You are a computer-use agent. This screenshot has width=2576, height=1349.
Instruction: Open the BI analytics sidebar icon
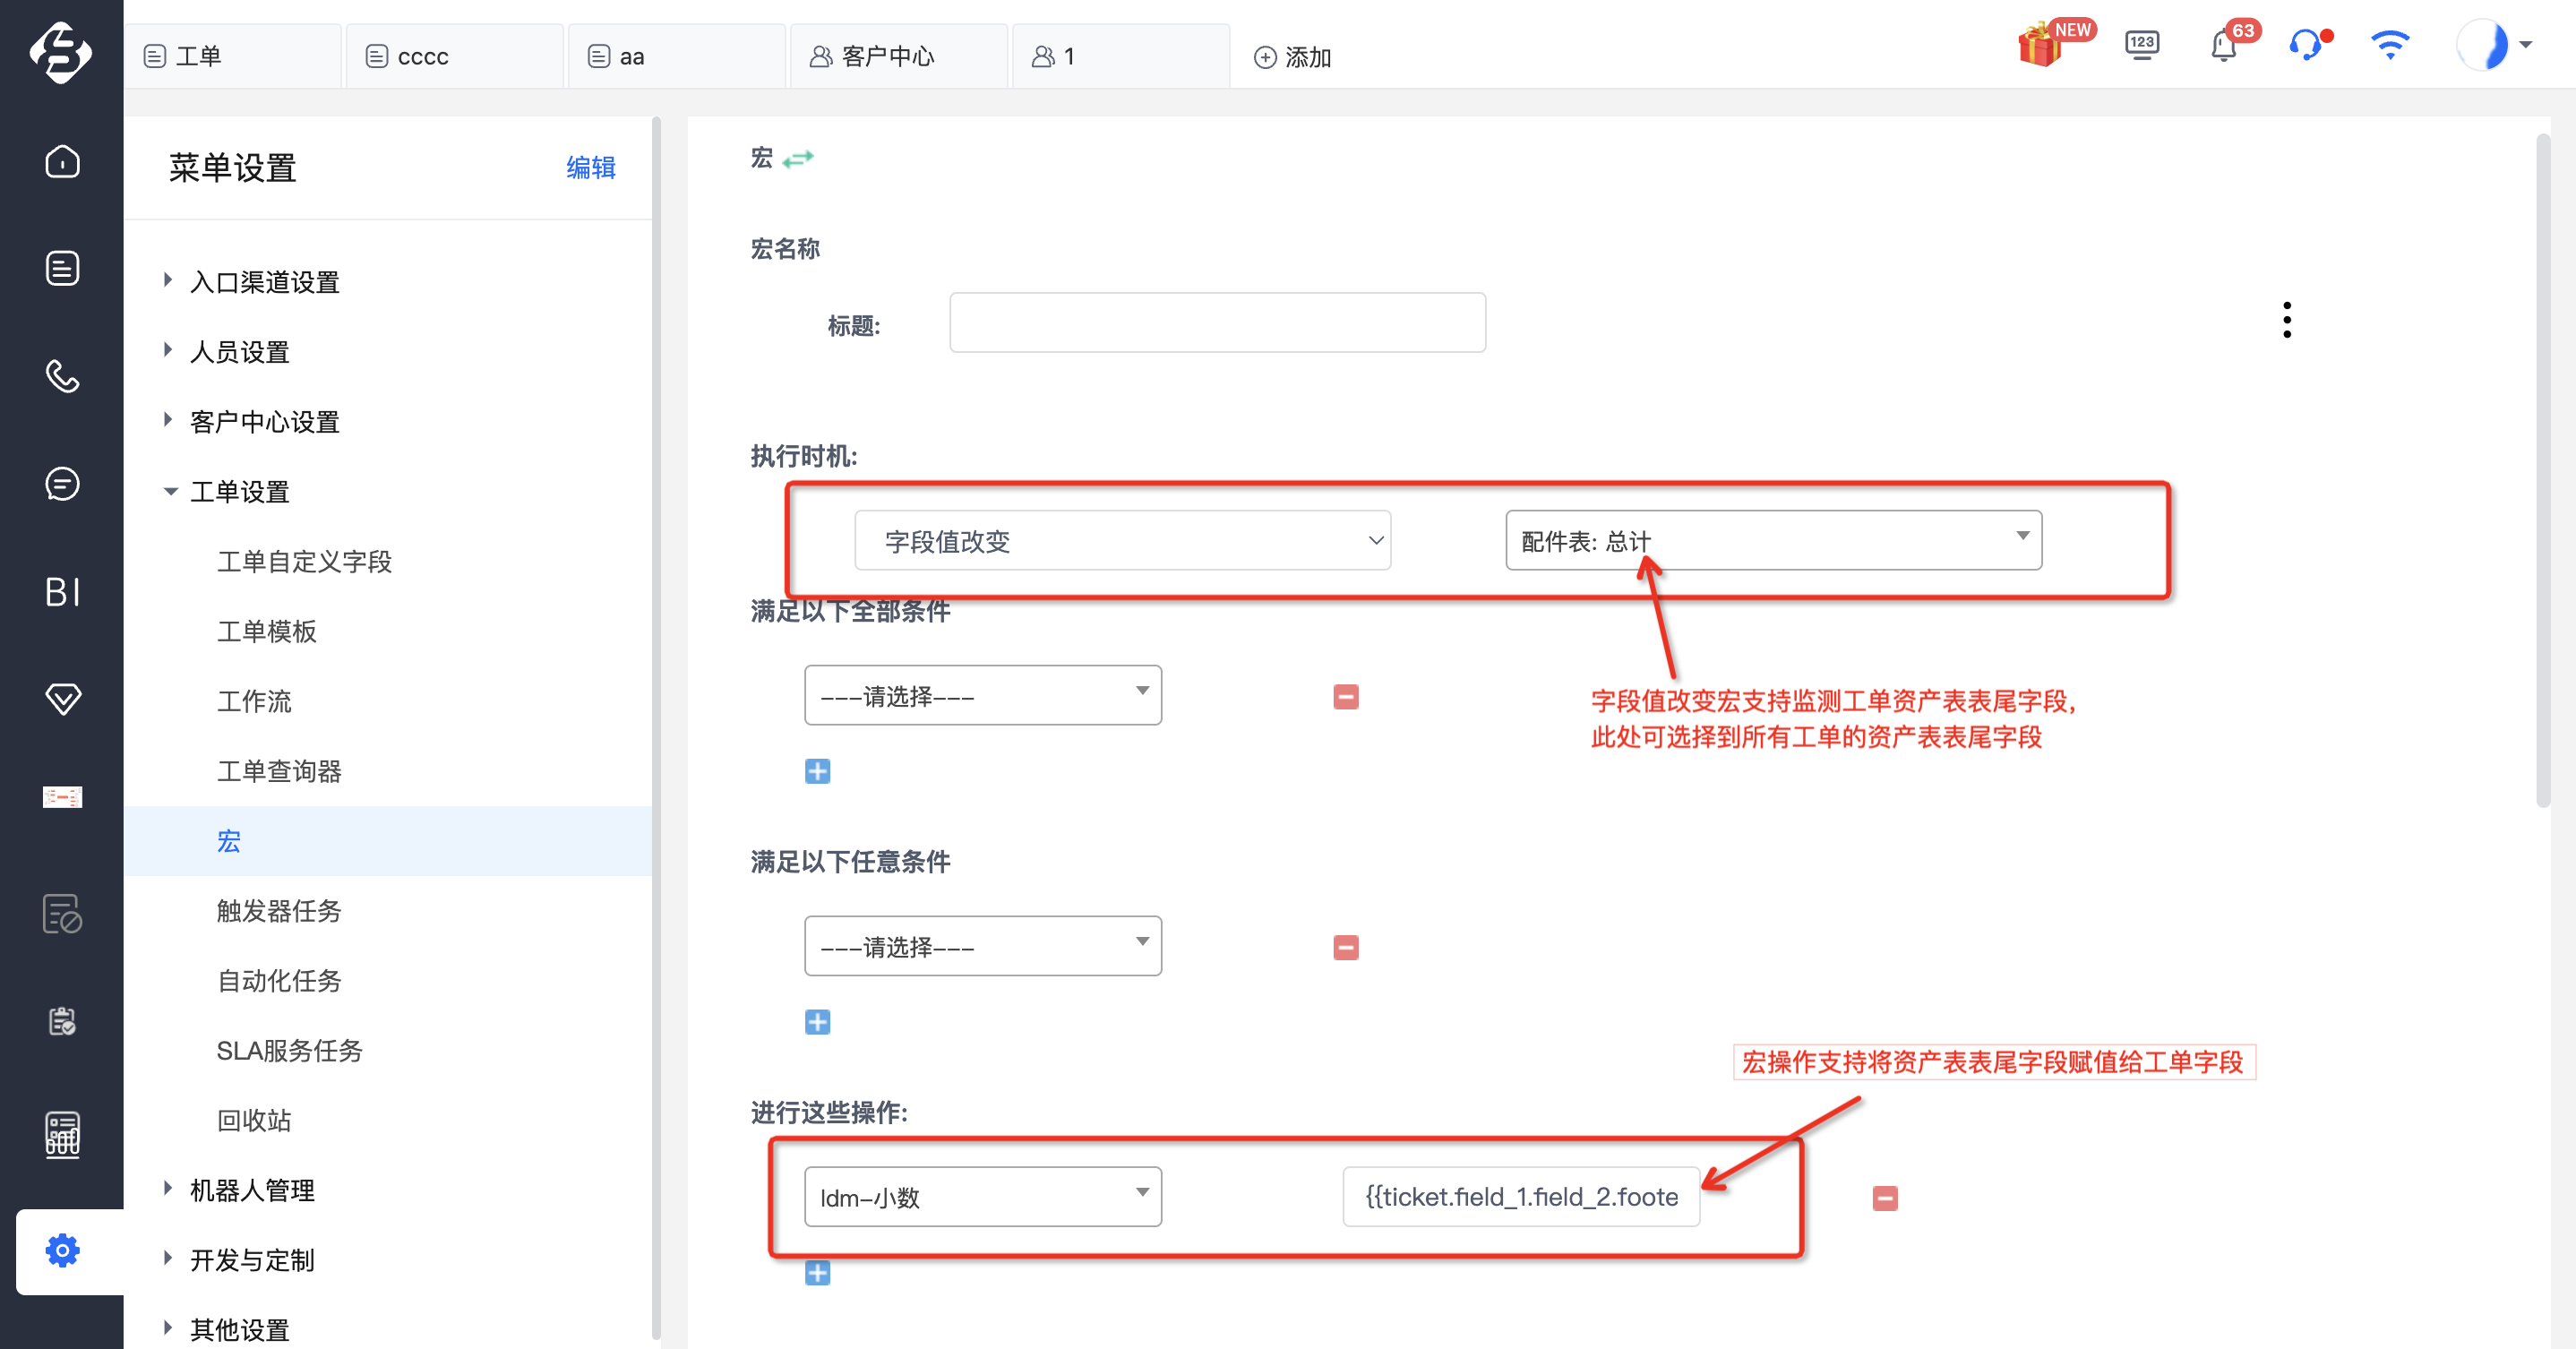coord(62,591)
